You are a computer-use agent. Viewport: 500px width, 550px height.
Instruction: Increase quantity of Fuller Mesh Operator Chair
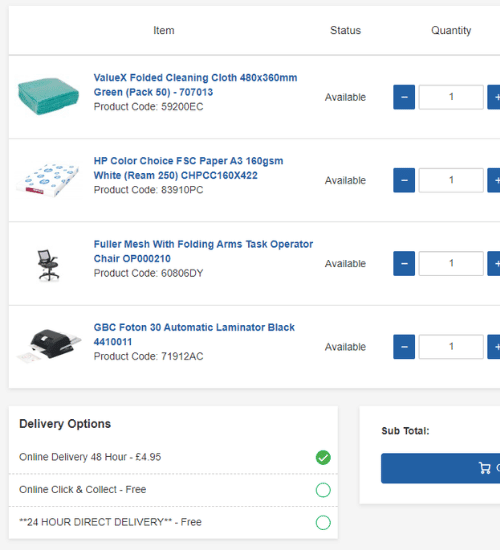click(494, 263)
